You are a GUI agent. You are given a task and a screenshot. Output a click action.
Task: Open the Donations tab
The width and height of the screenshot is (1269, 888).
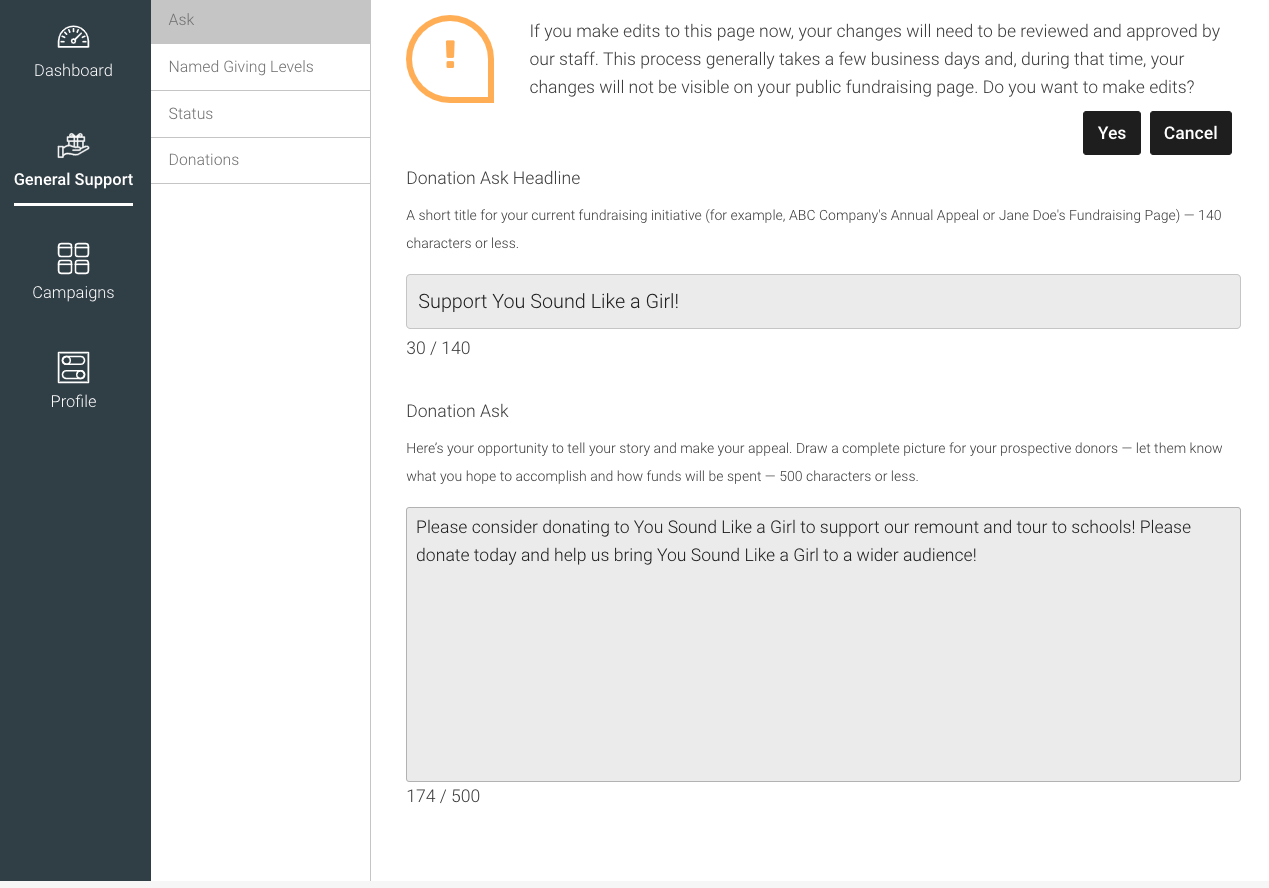point(260,160)
